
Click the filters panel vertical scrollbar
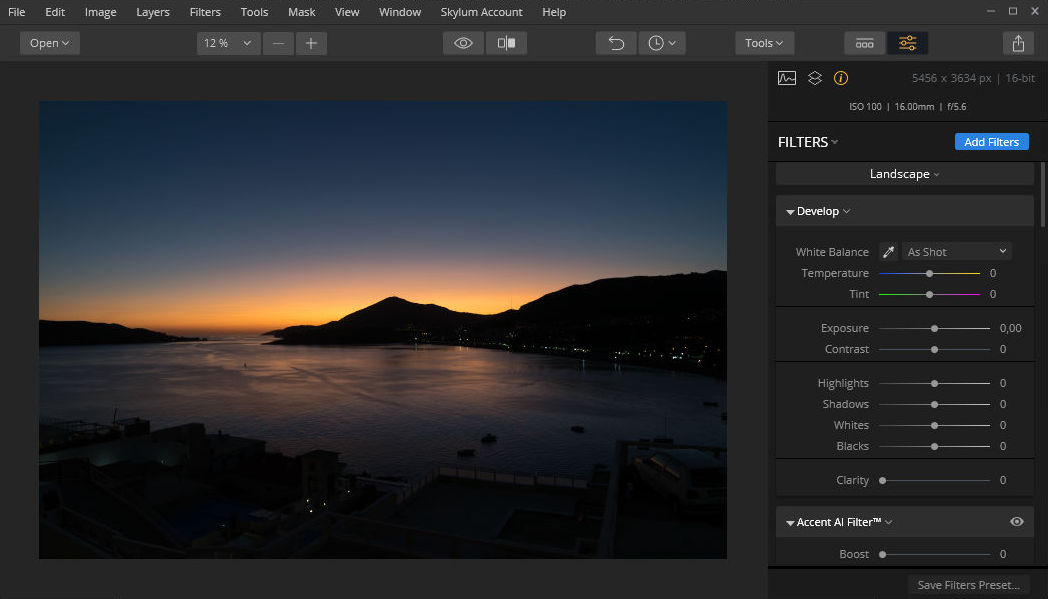(x=1042, y=194)
